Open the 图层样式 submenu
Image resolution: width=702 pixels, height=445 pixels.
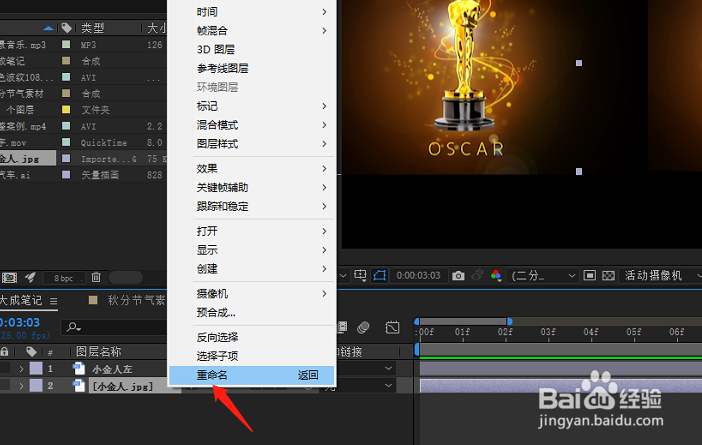[x=252, y=144]
